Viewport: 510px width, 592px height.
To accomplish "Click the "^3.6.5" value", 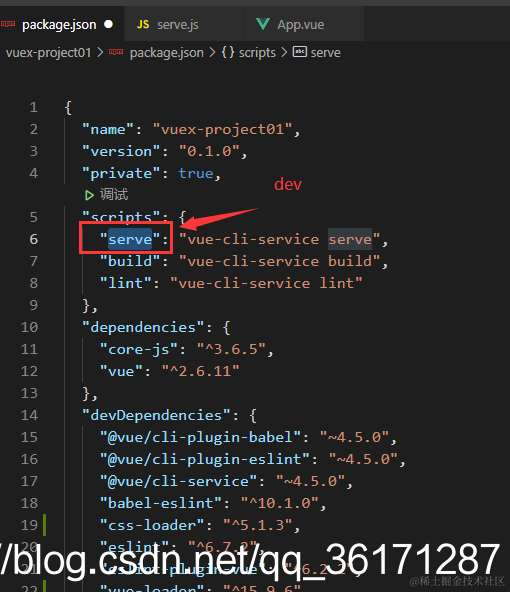I will (231, 349).
